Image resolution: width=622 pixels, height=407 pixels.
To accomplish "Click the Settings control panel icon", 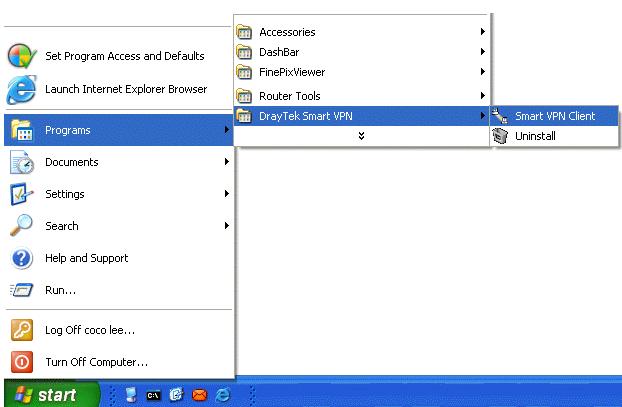I will tap(21, 194).
